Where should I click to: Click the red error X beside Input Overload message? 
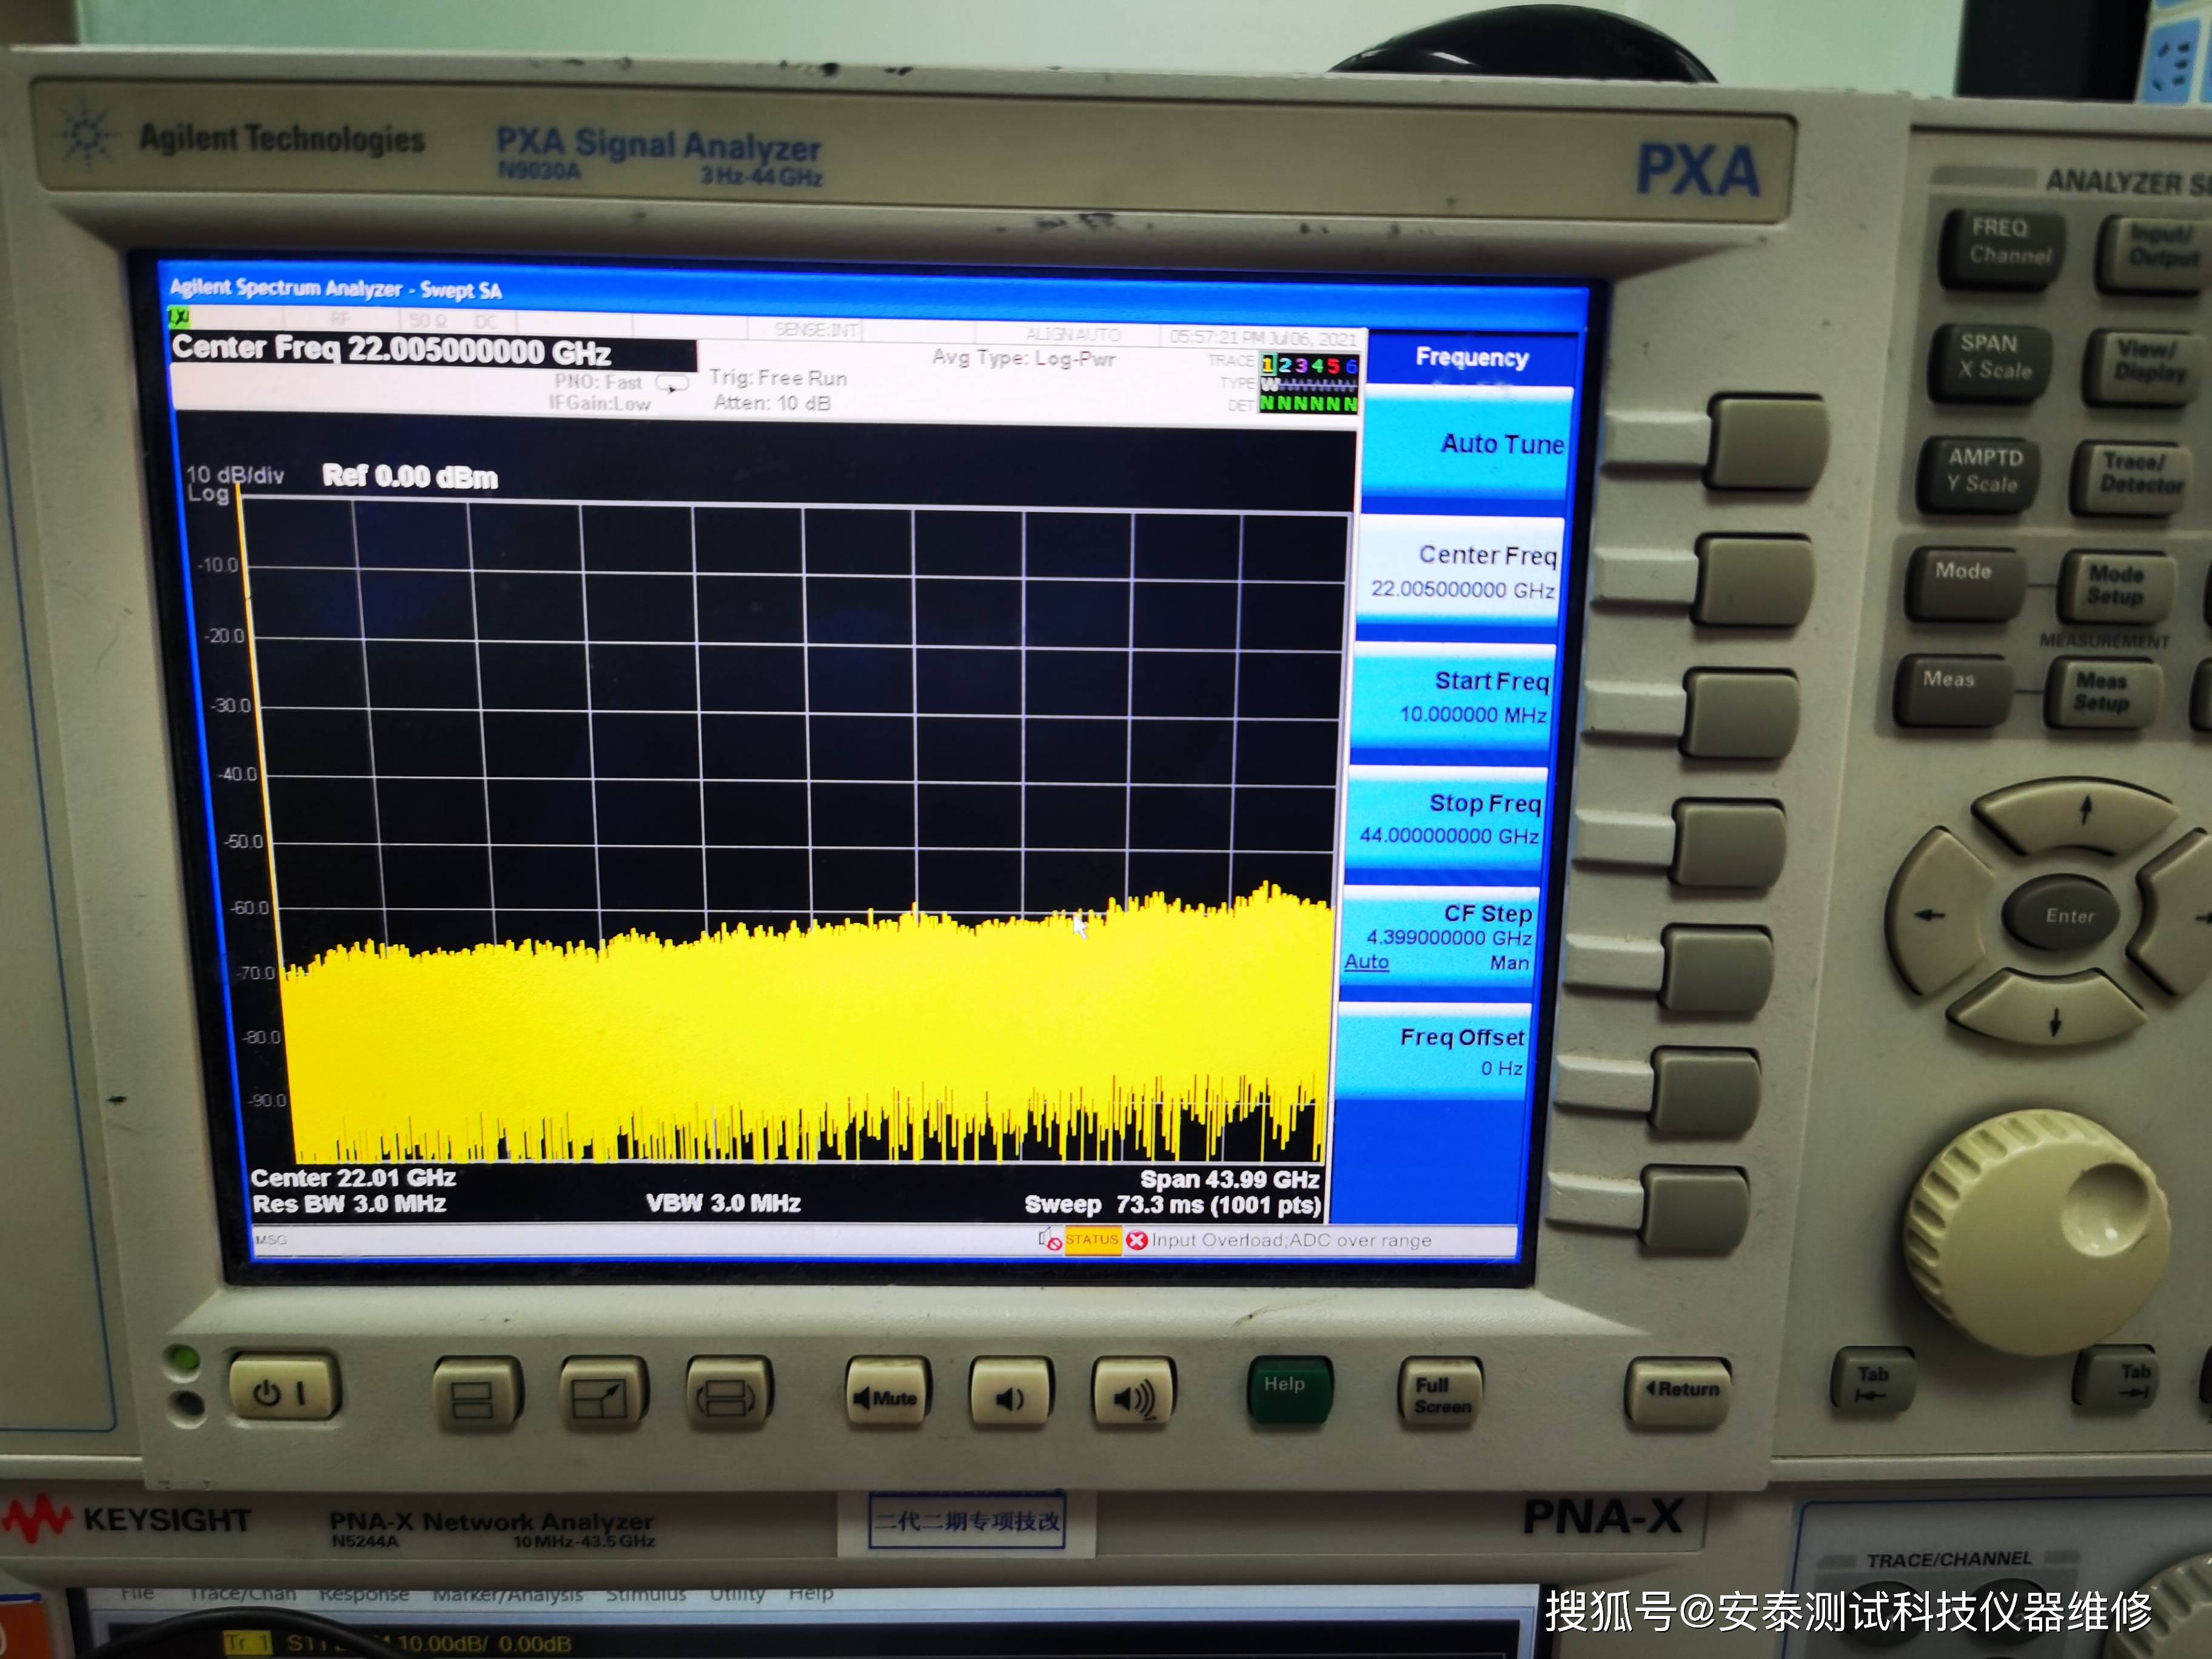[1136, 1240]
